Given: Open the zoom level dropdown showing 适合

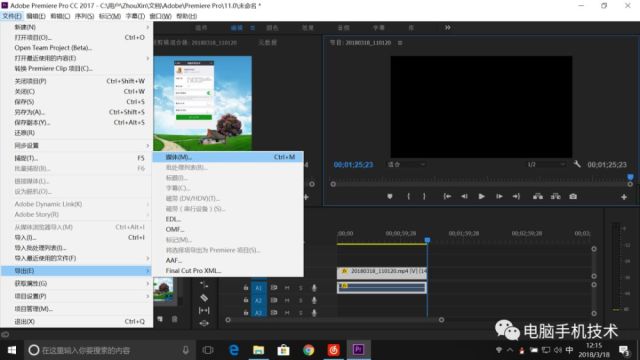Looking at the screenshot, I should point(407,164).
